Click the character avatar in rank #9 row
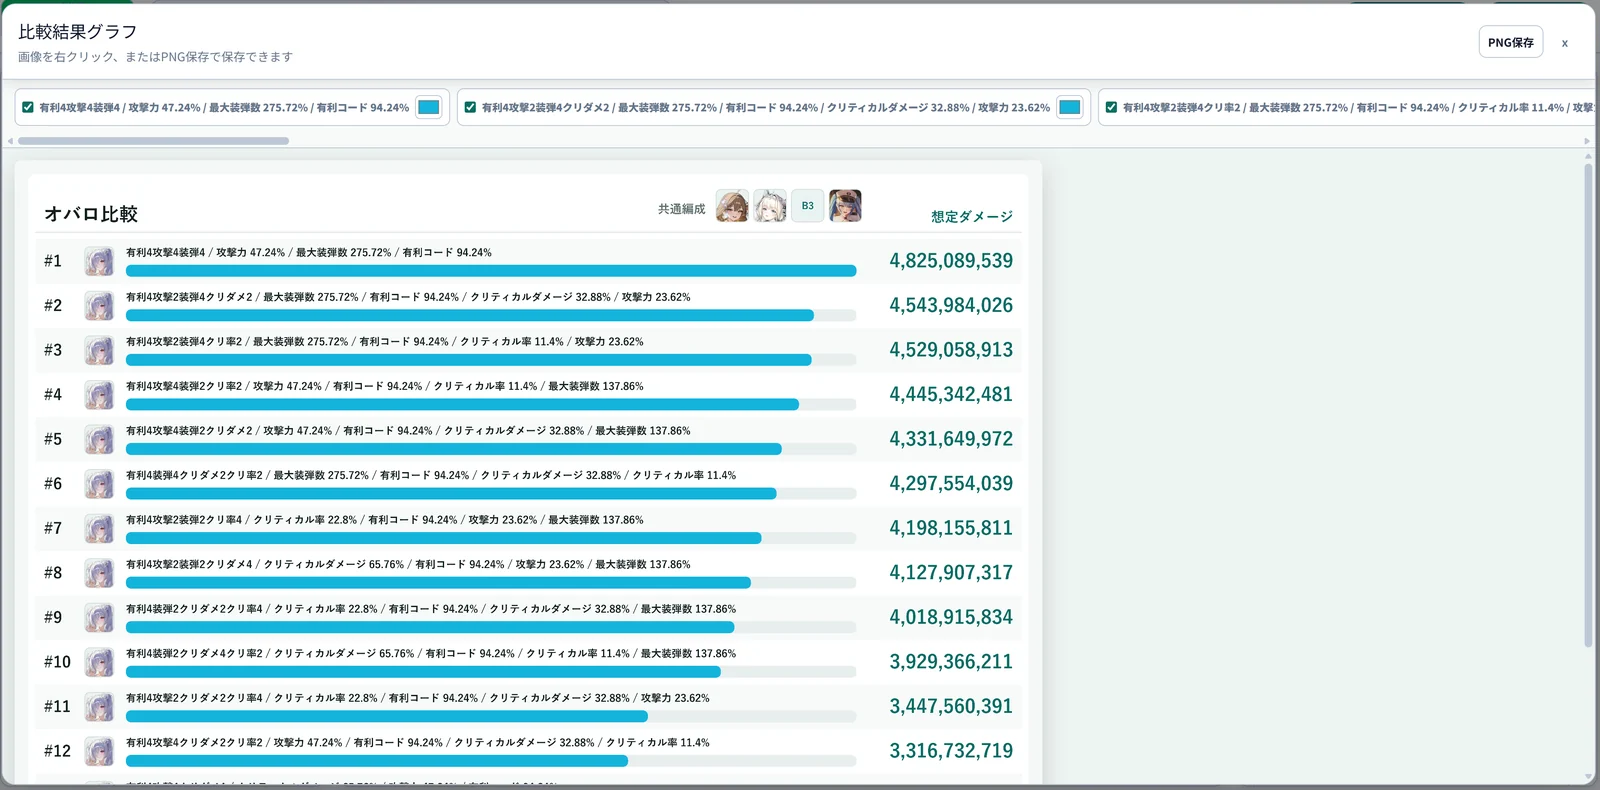 (99, 618)
